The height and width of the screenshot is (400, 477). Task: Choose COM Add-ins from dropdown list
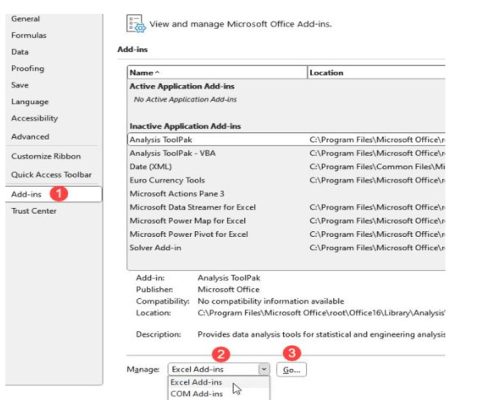point(218,394)
